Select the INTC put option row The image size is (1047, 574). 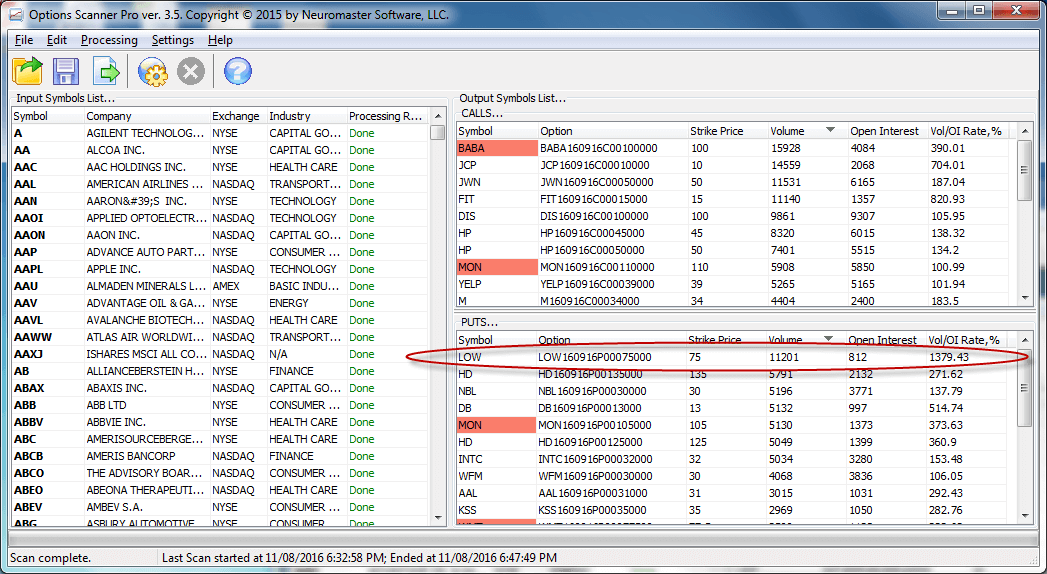point(731,459)
